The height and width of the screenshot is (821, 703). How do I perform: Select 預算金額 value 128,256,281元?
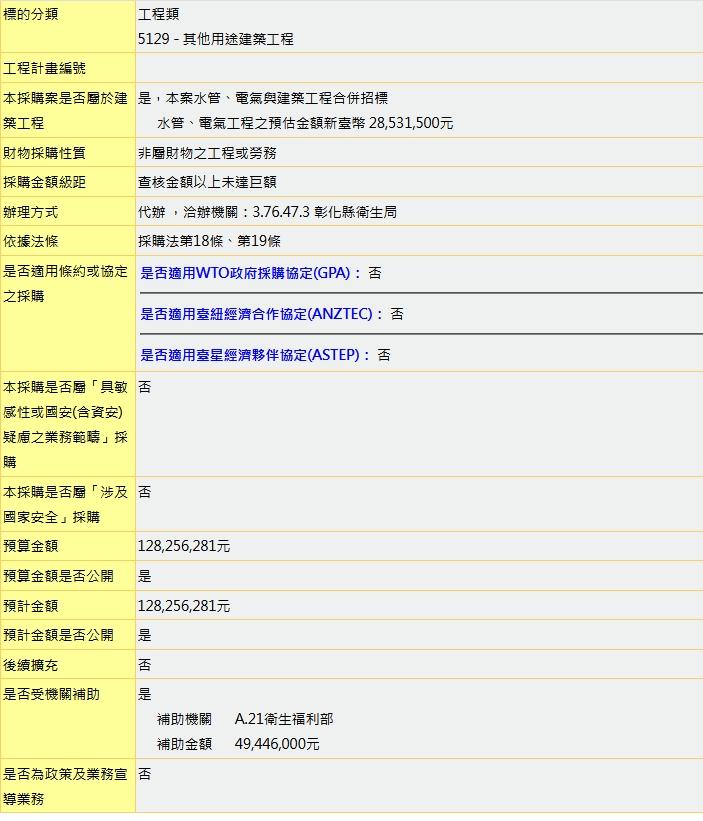tap(184, 546)
